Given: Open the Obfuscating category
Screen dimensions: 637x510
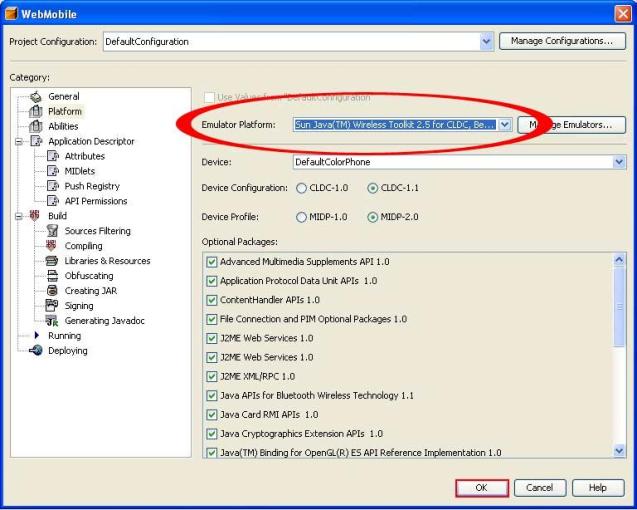Looking at the screenshot, I should [89, 276].
